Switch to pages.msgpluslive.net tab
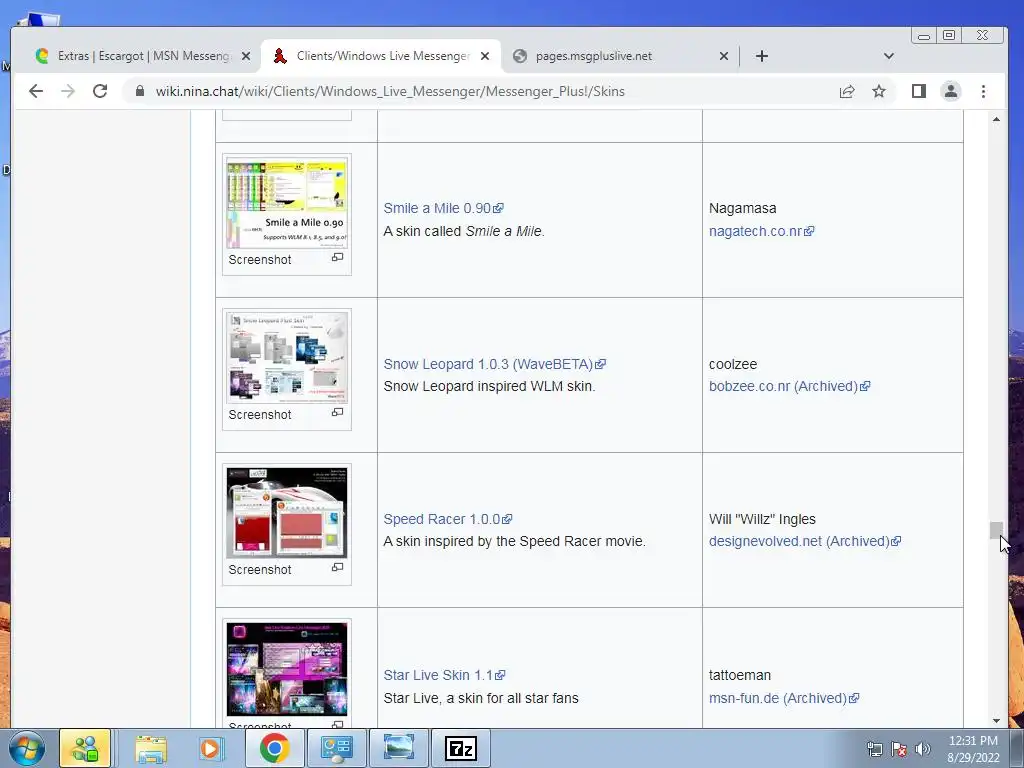The image size is (1024, 768). pos(621,56)
